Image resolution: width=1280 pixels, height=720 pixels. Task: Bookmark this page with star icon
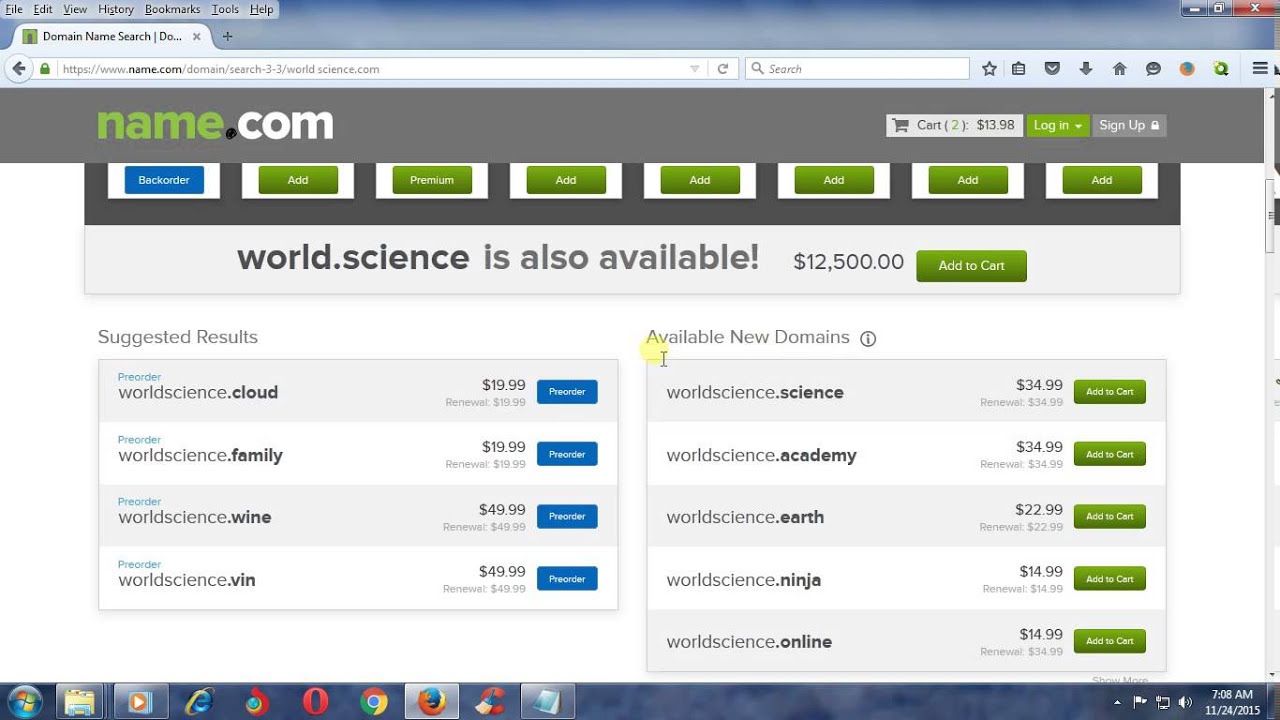click(989, 69)
